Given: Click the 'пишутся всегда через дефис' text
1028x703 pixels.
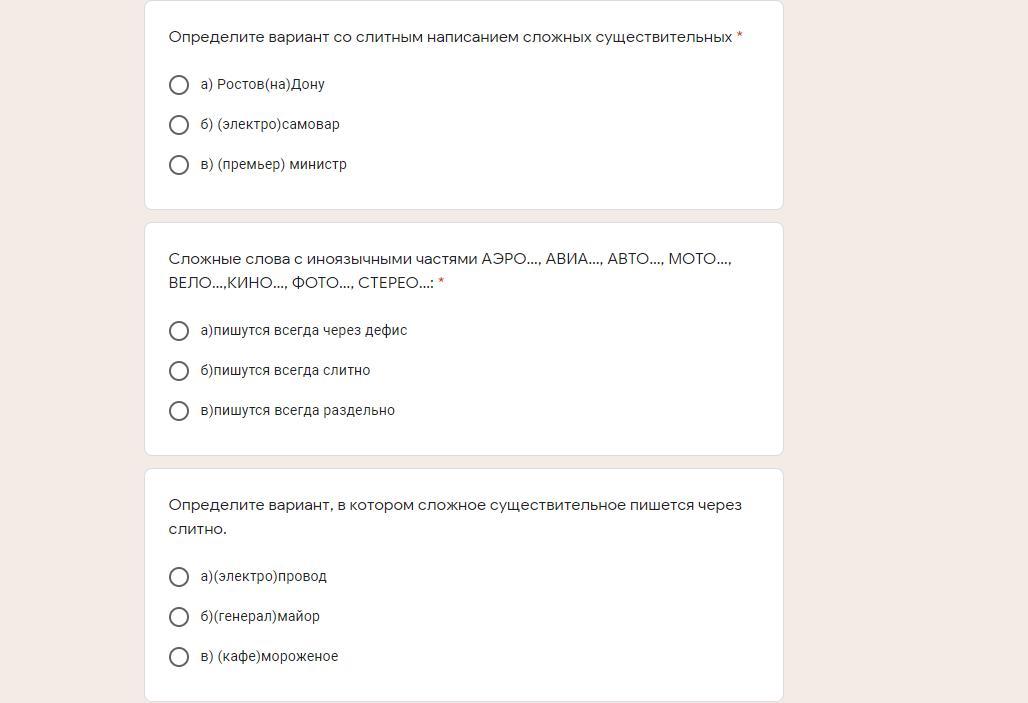Looking at the screenshot, I should [x=310, y=331].
